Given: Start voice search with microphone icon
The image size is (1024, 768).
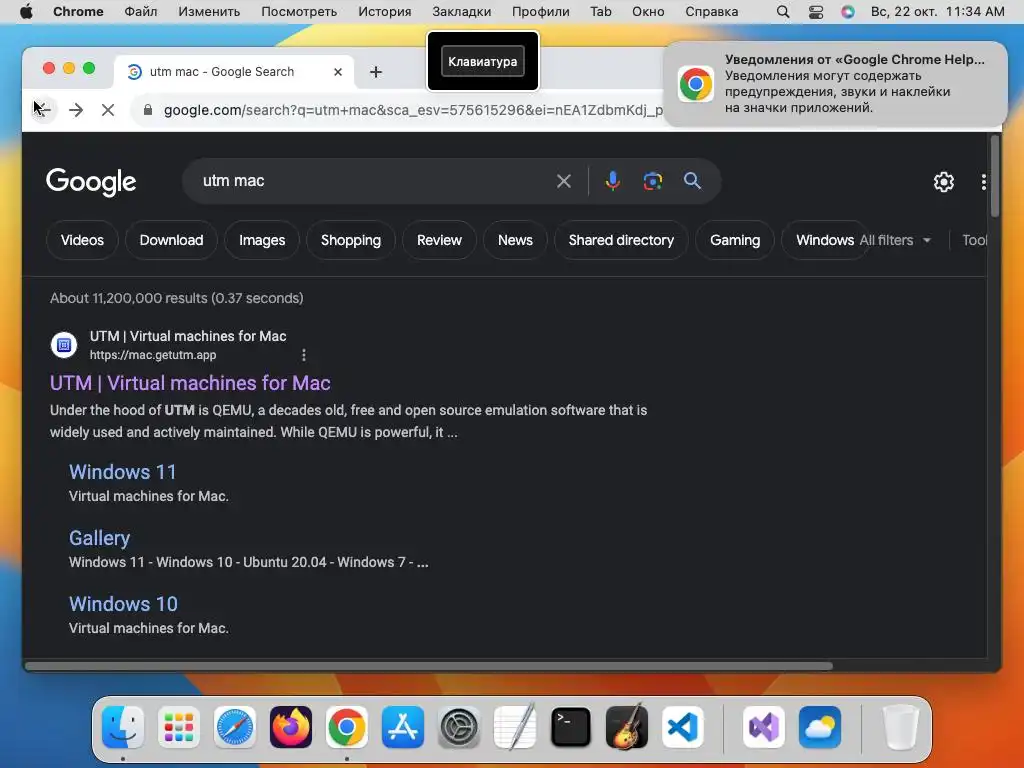Looking at the screenshot, I should (613, 181).
